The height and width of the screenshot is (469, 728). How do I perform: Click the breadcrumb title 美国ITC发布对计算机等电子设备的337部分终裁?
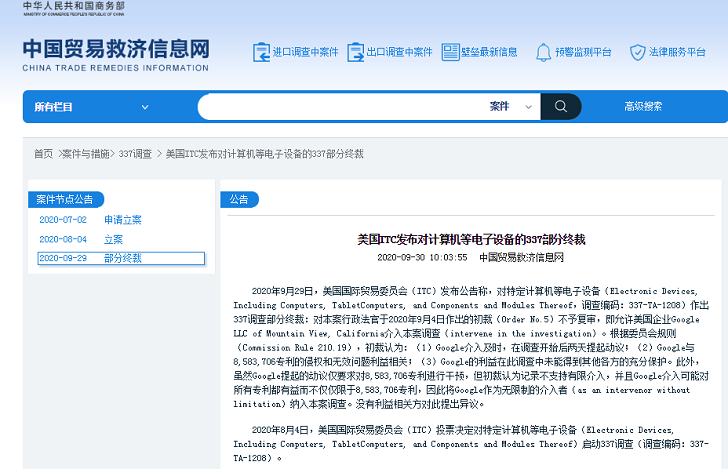click(x=264, y=154)
